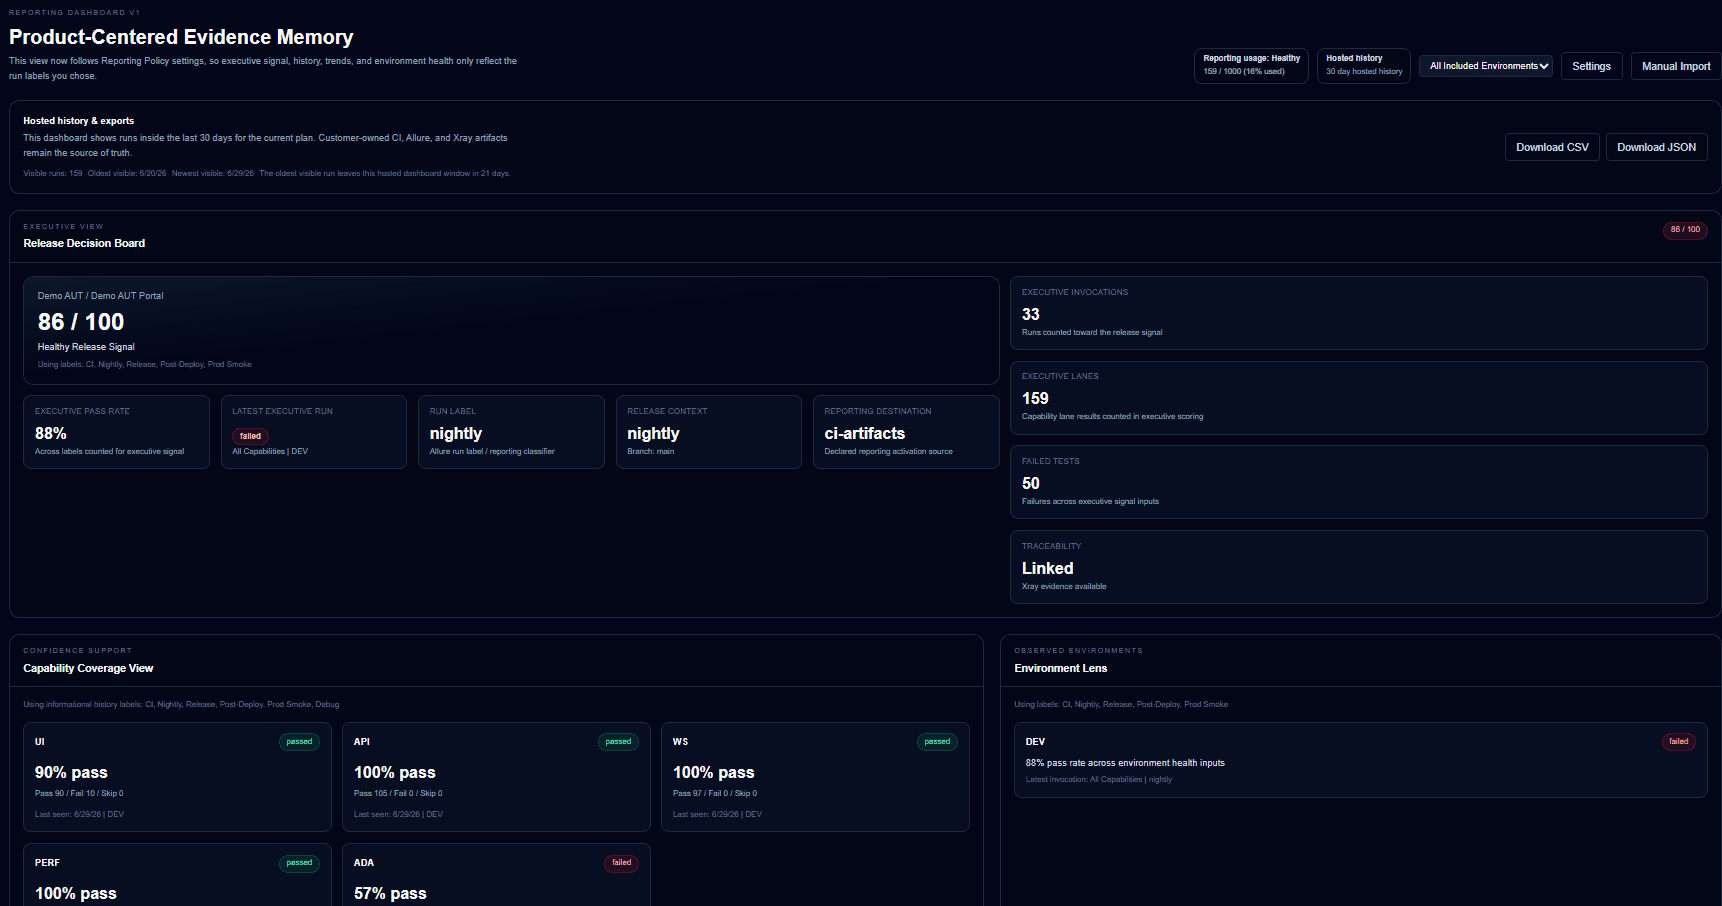Click the ci-artifacts reporting destination value
This screenshot has height=906, width=1722.
tap(865, 433)
